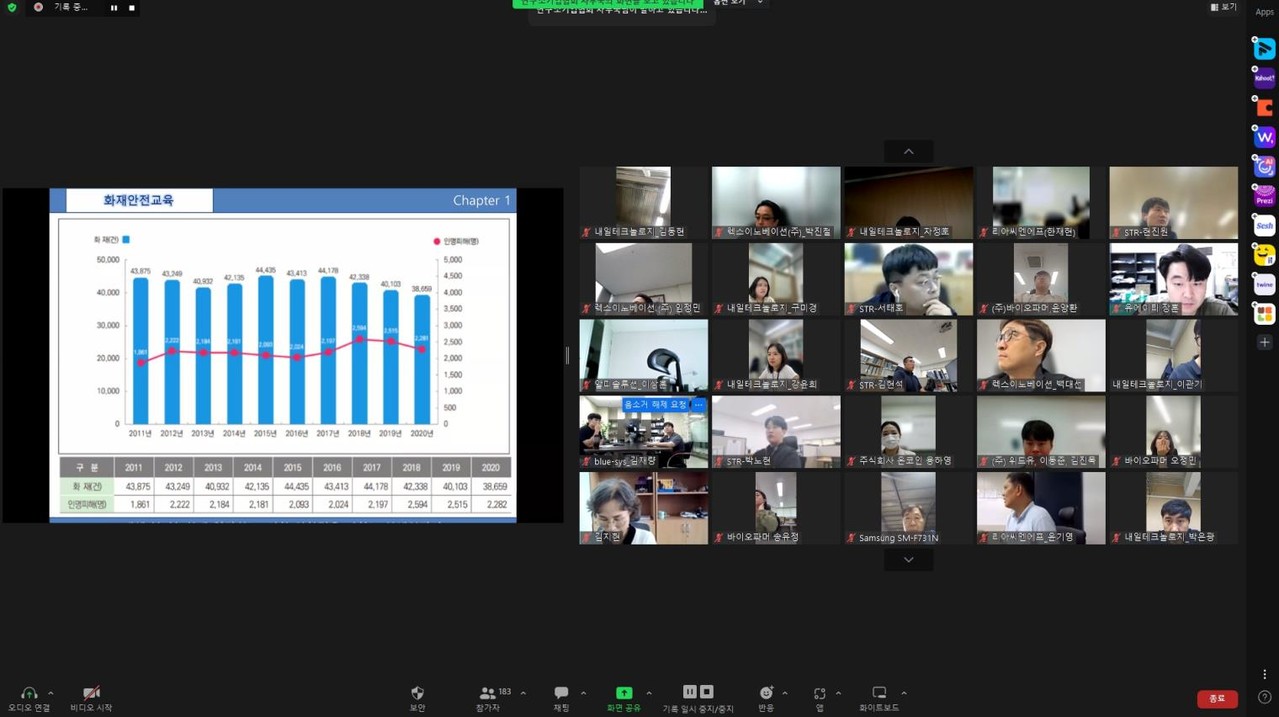
Task: Expand the chat options arrow
Action: (x=584, y=694)
